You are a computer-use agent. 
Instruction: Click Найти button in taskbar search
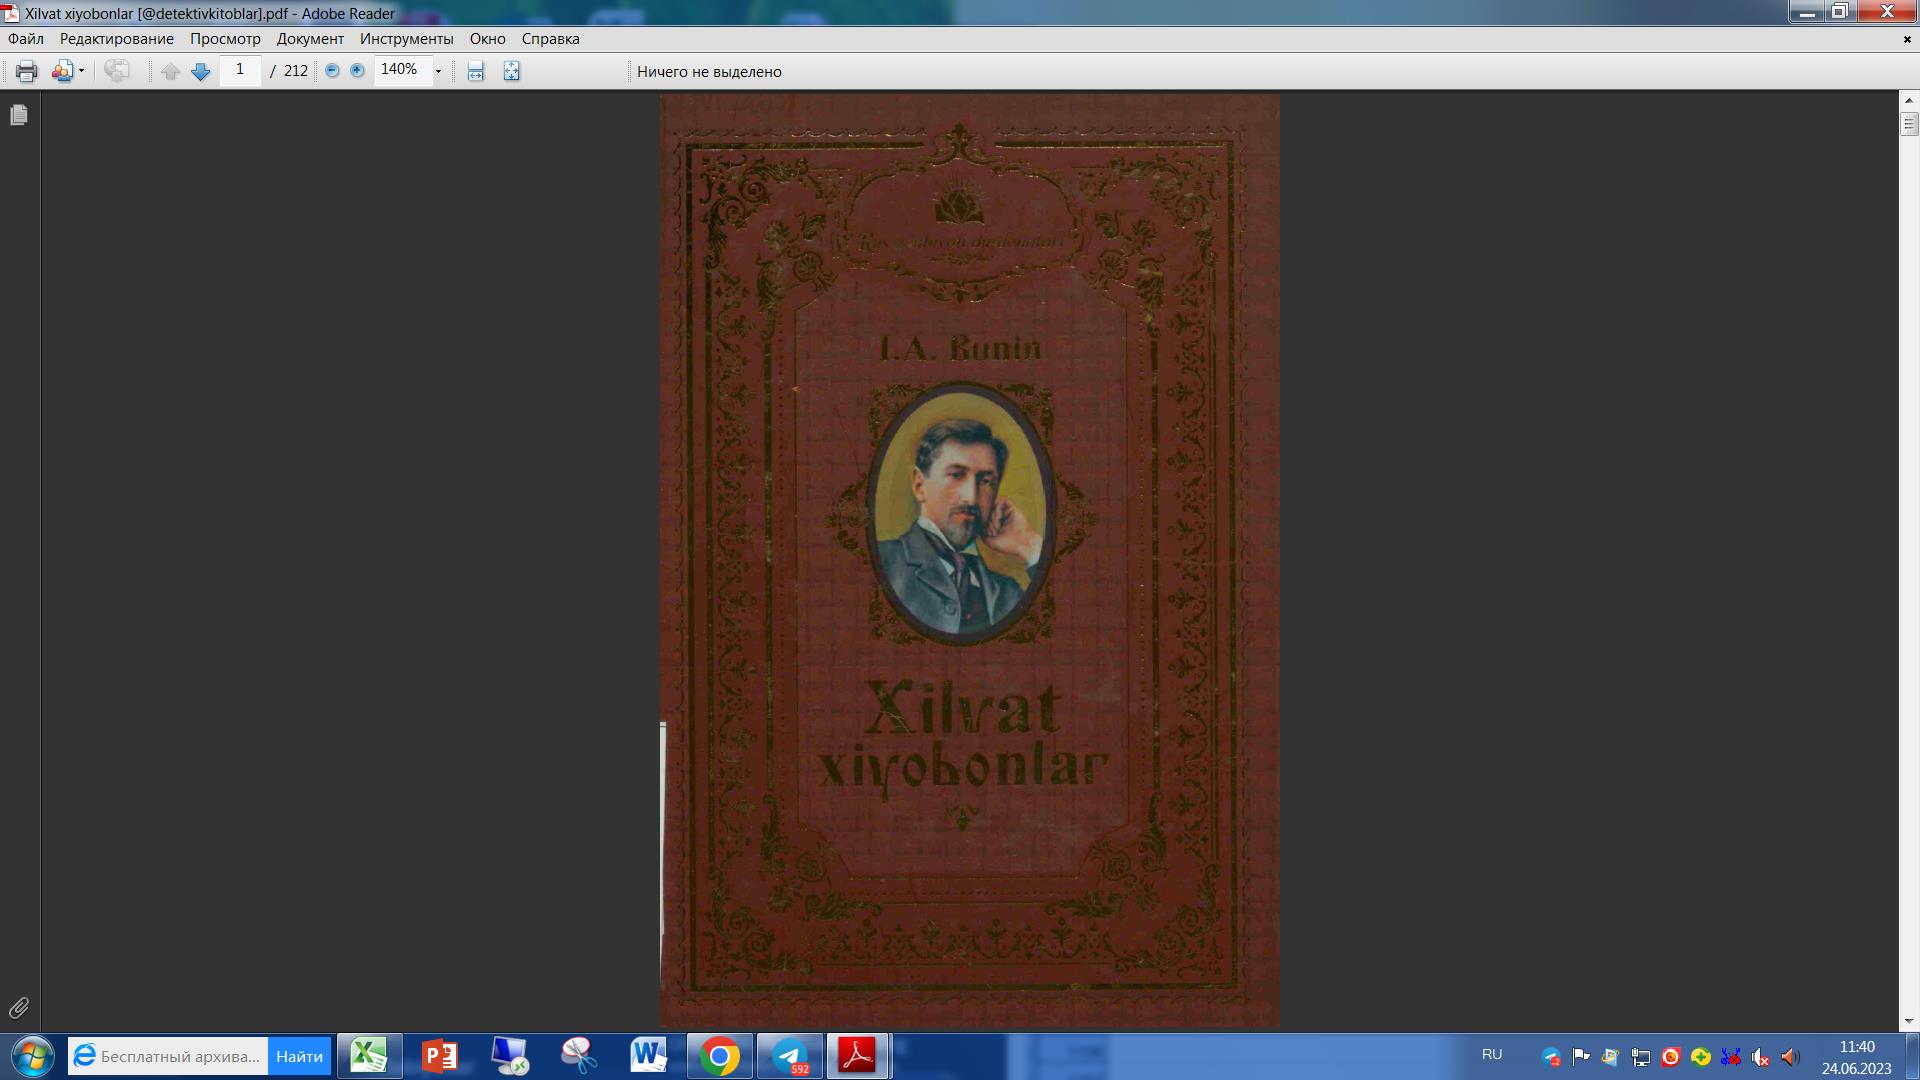299,1056
